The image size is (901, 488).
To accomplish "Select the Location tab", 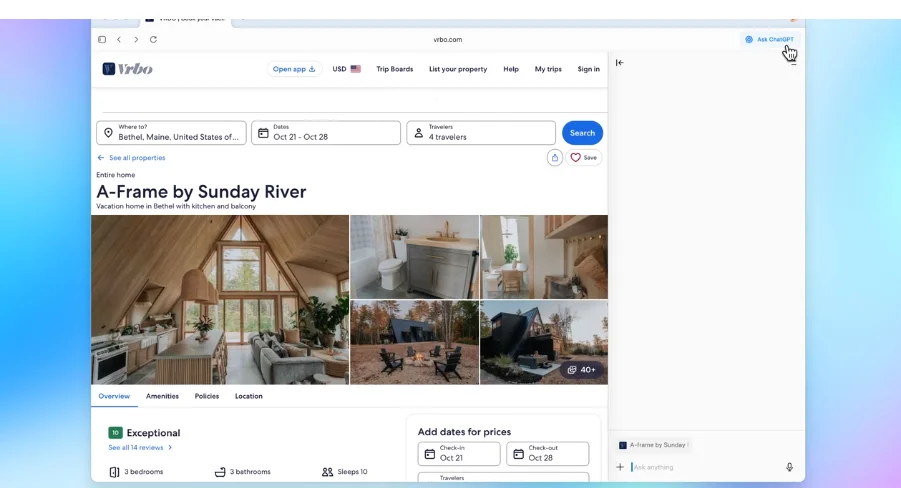I will 249,396.
